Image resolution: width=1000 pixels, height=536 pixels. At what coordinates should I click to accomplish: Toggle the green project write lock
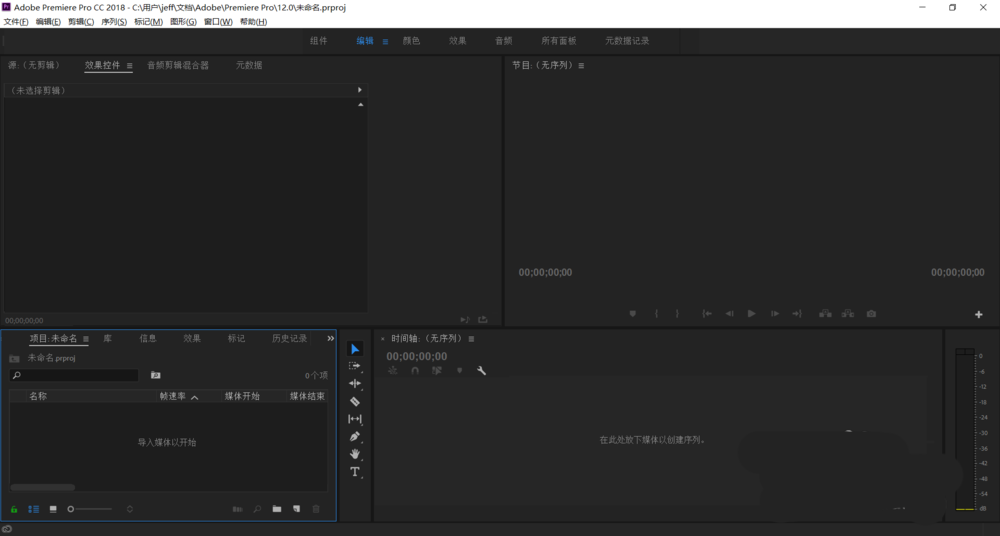(13, 509)
